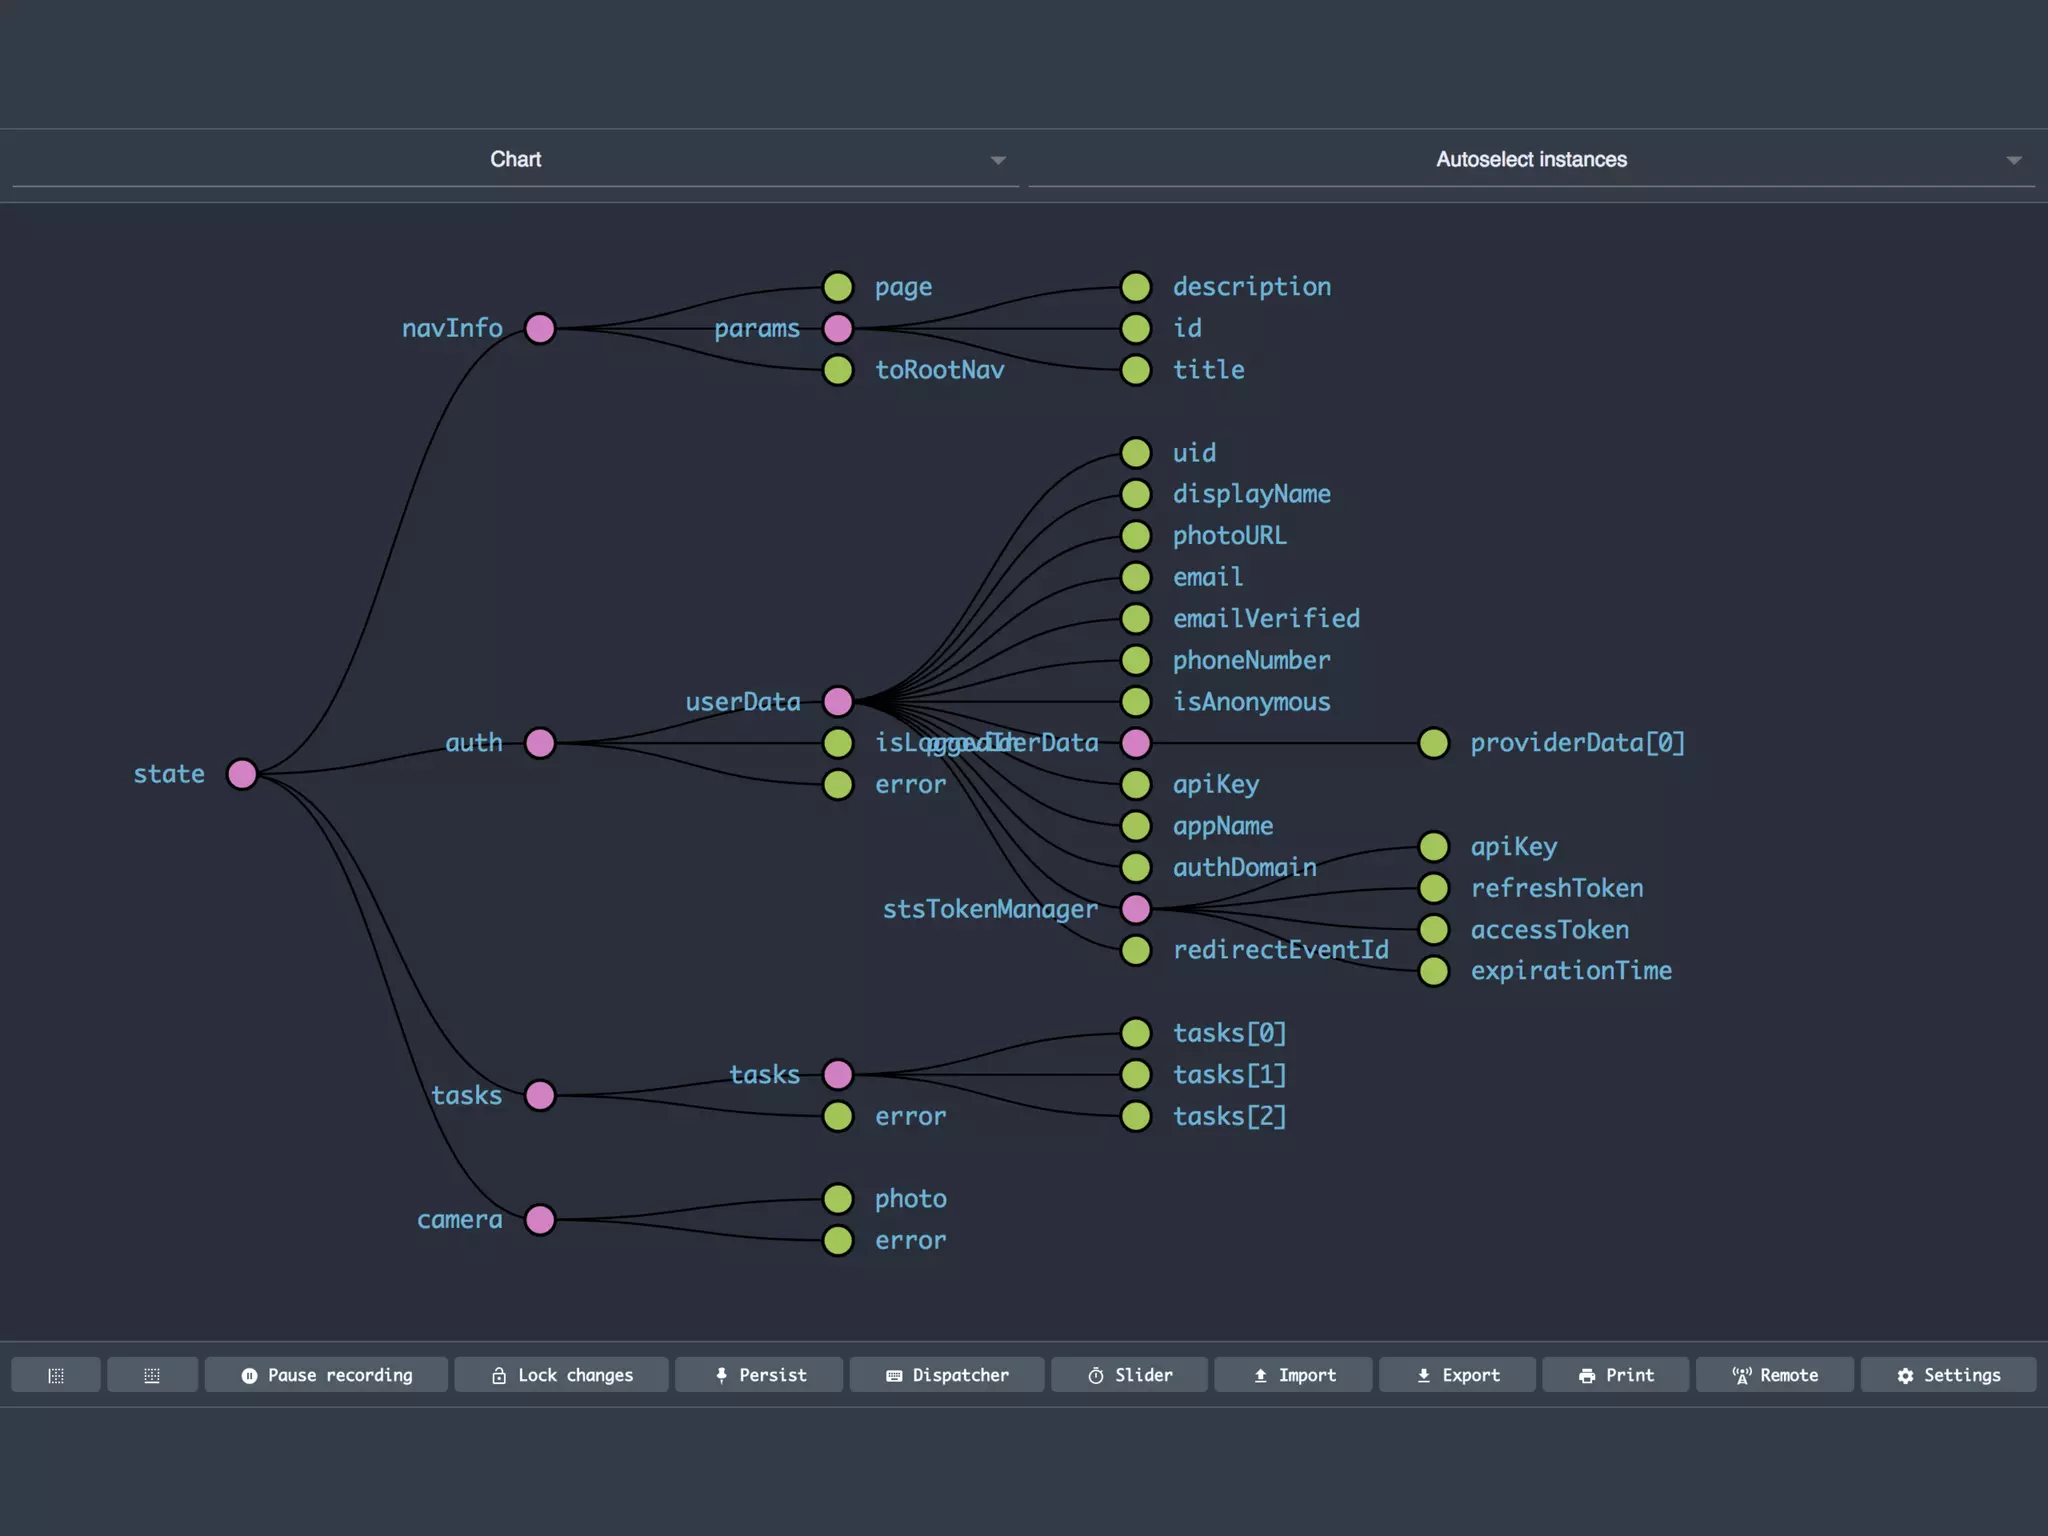Screen dimensions: 2048x1536
Task: Collapse the navInfo tree node
Action: click(540, 328)
